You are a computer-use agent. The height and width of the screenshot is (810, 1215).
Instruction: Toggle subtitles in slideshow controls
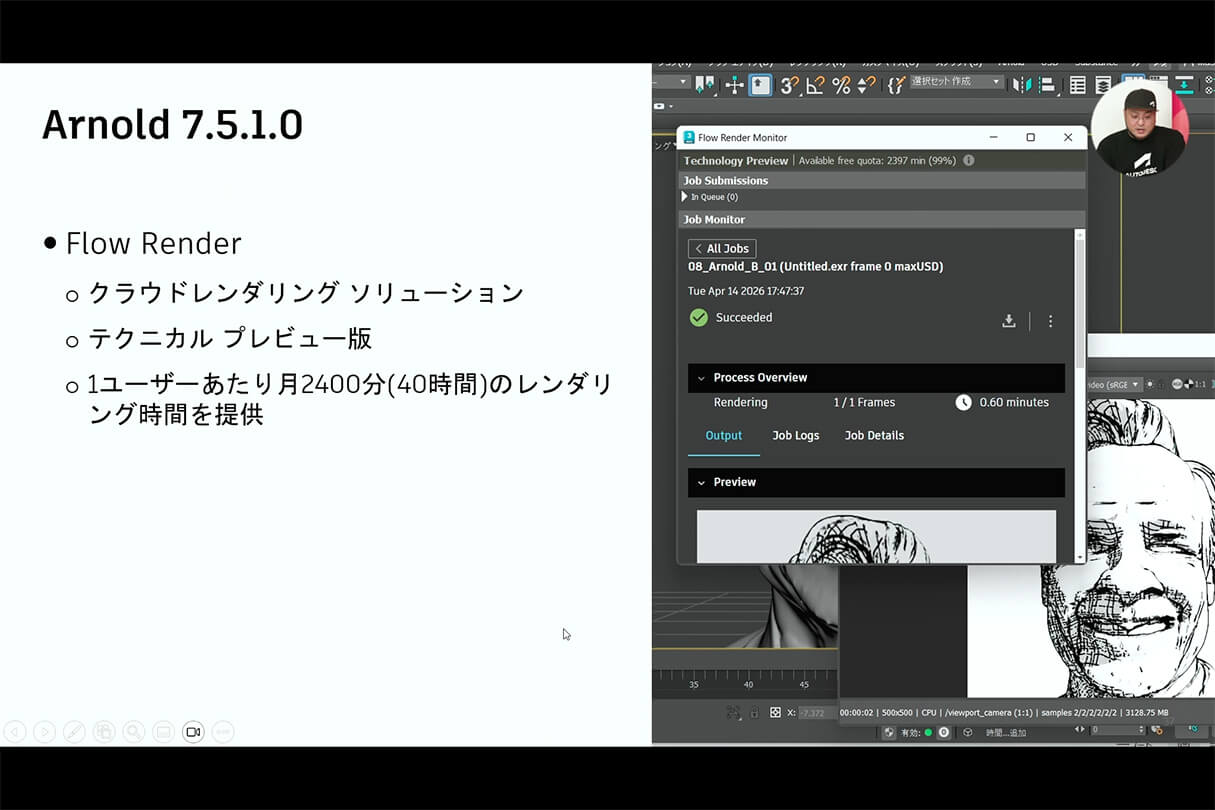[x=163, y=732]
